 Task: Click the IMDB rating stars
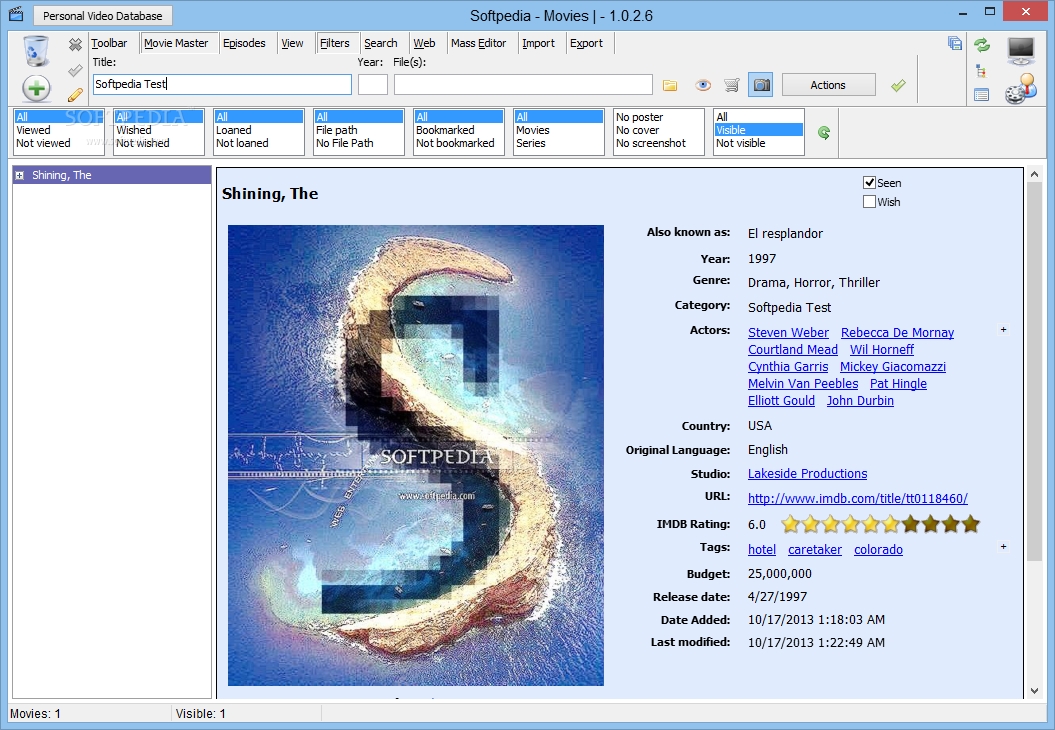pos(880,523)
